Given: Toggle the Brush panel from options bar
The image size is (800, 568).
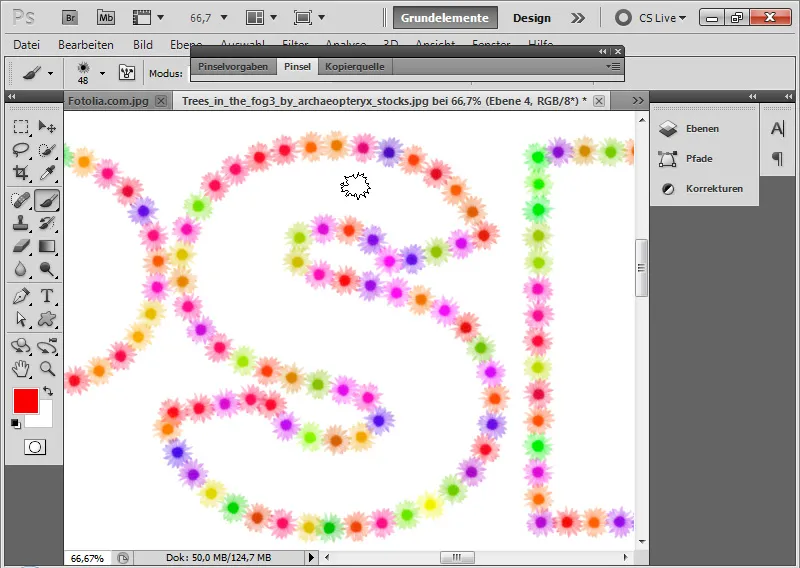Looking at the screenshot, I should click(x=127, y=73).
